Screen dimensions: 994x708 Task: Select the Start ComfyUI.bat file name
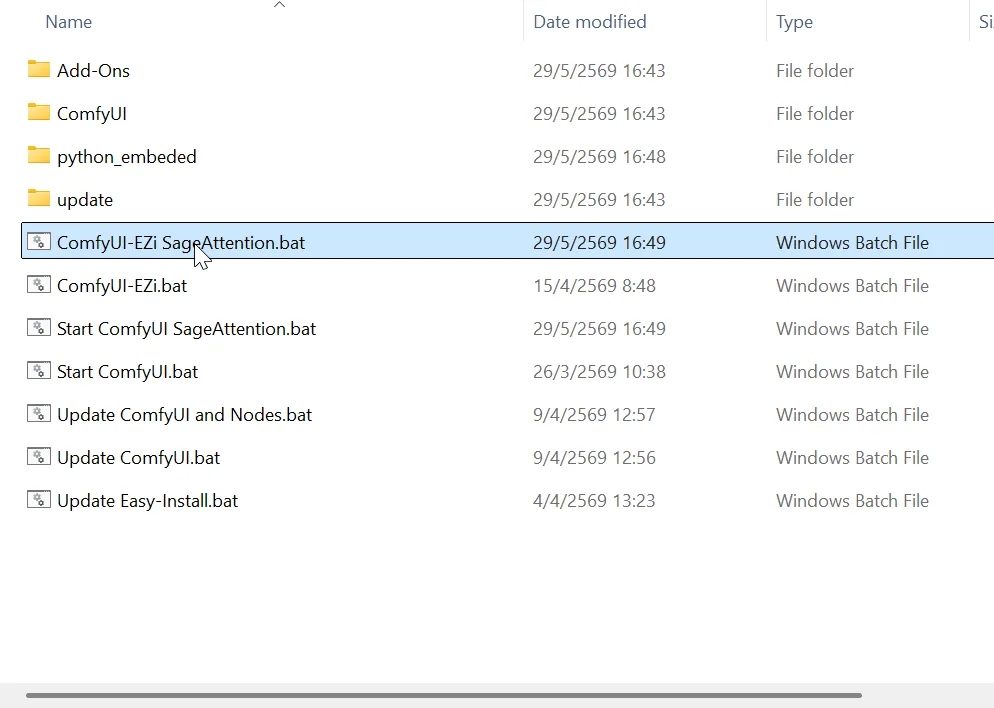pyautogui.click(x=127, y=372)
